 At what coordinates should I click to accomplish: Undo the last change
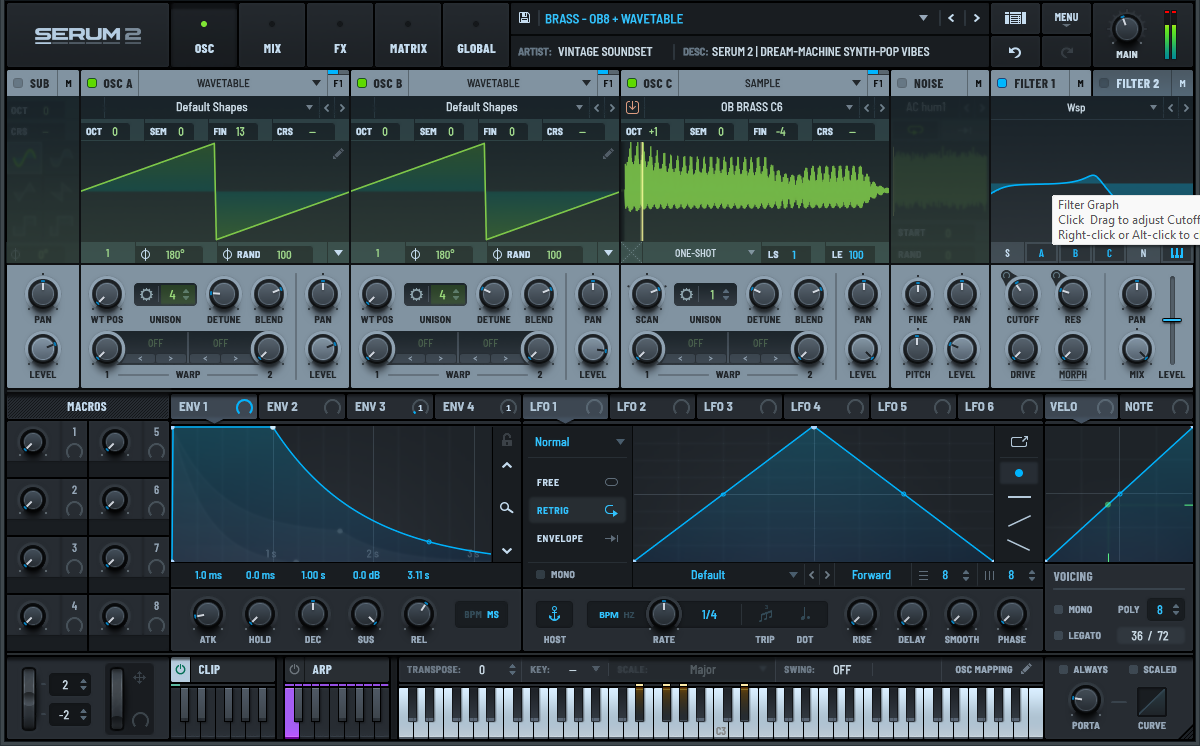(1015, 51)
